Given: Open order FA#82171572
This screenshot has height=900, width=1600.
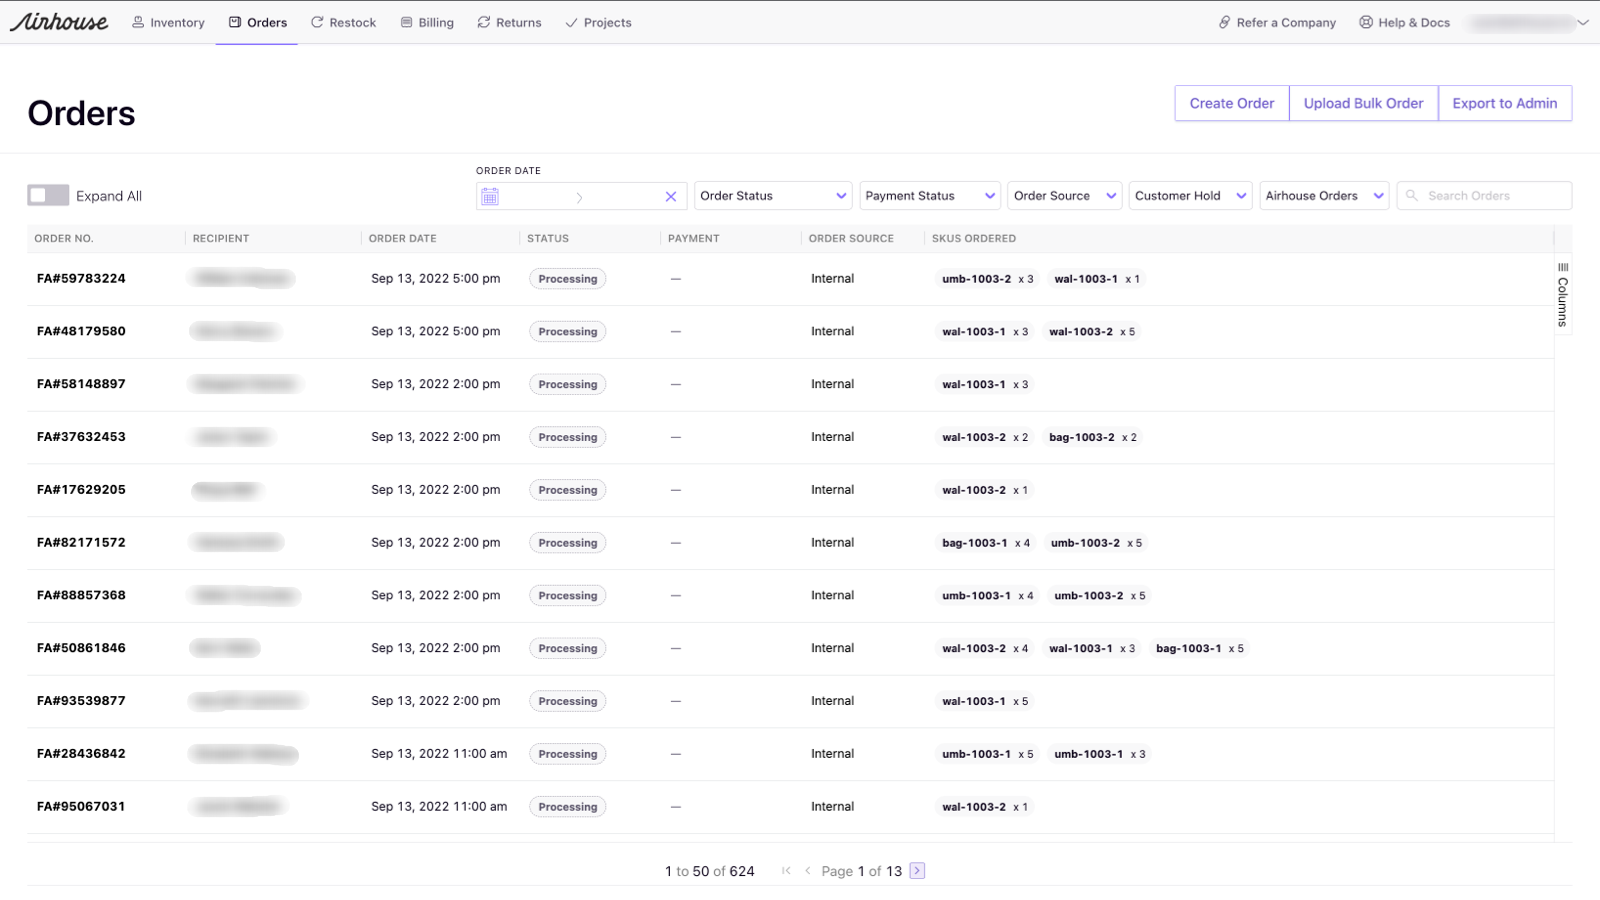Looking at the screenshot, I should [x=81, y=543].
